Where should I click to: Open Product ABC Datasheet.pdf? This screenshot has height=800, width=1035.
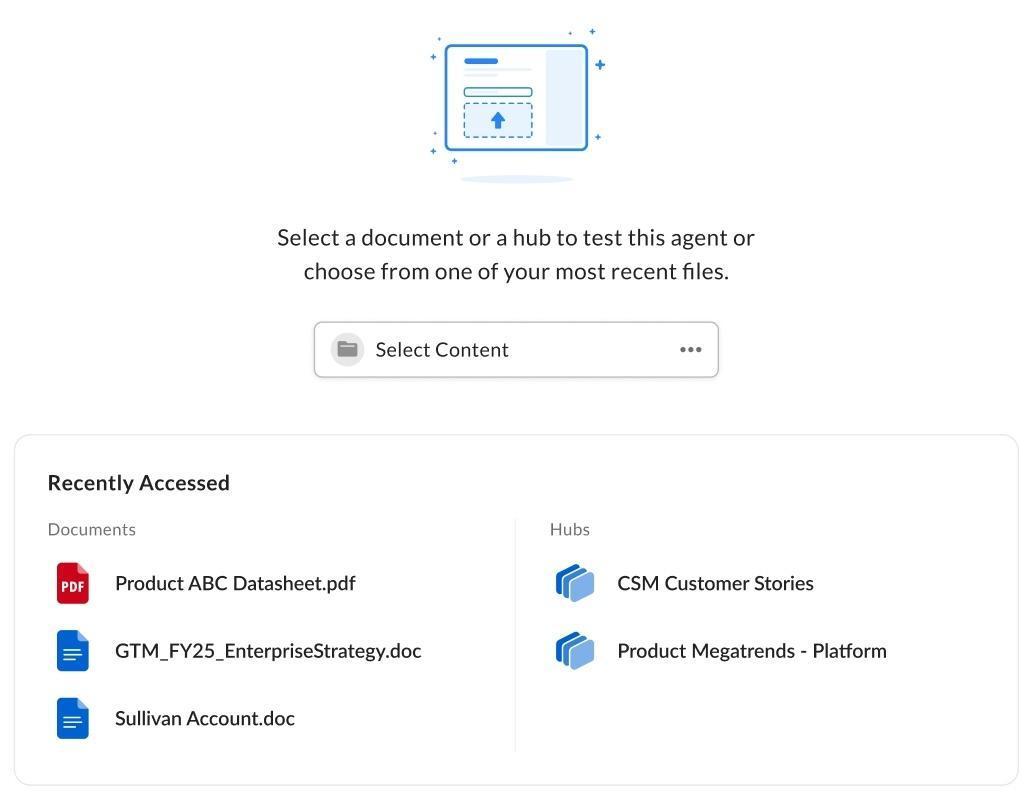(235, 584)
